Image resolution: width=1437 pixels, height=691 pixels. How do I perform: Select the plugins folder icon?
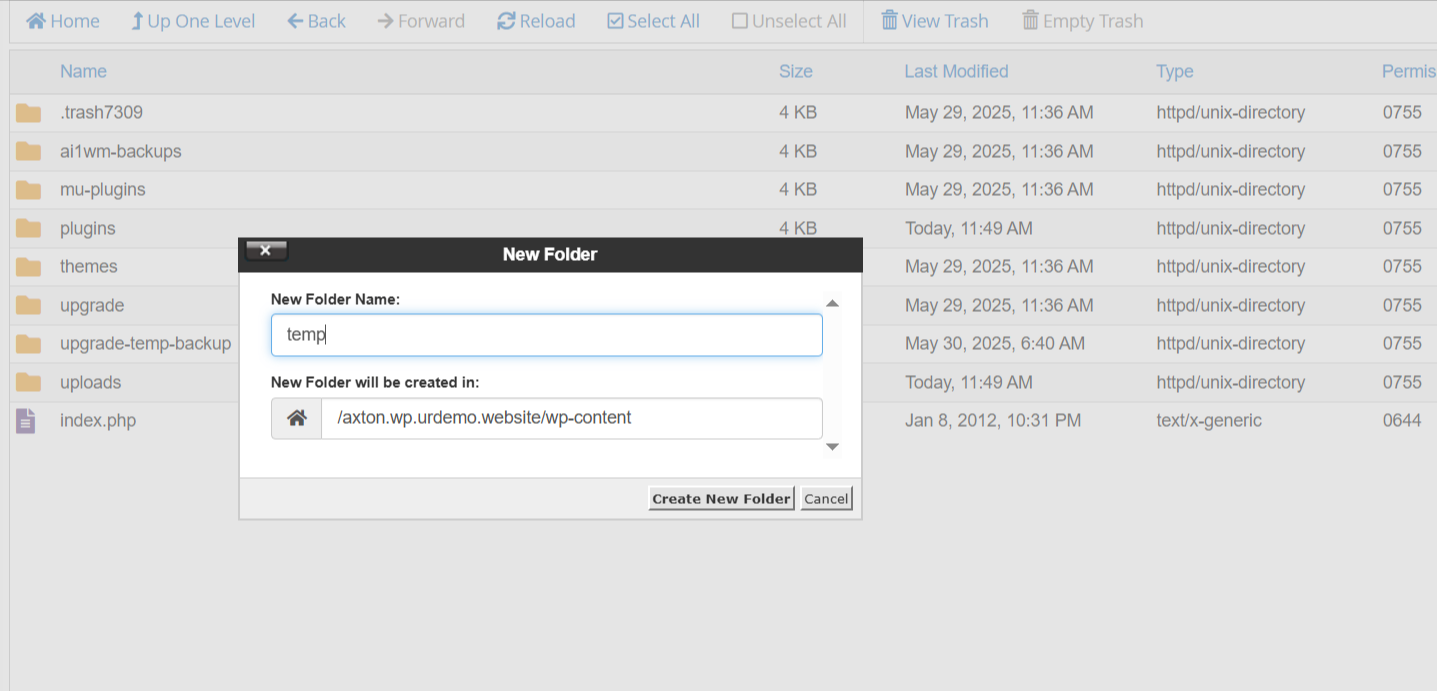point(28,228)
